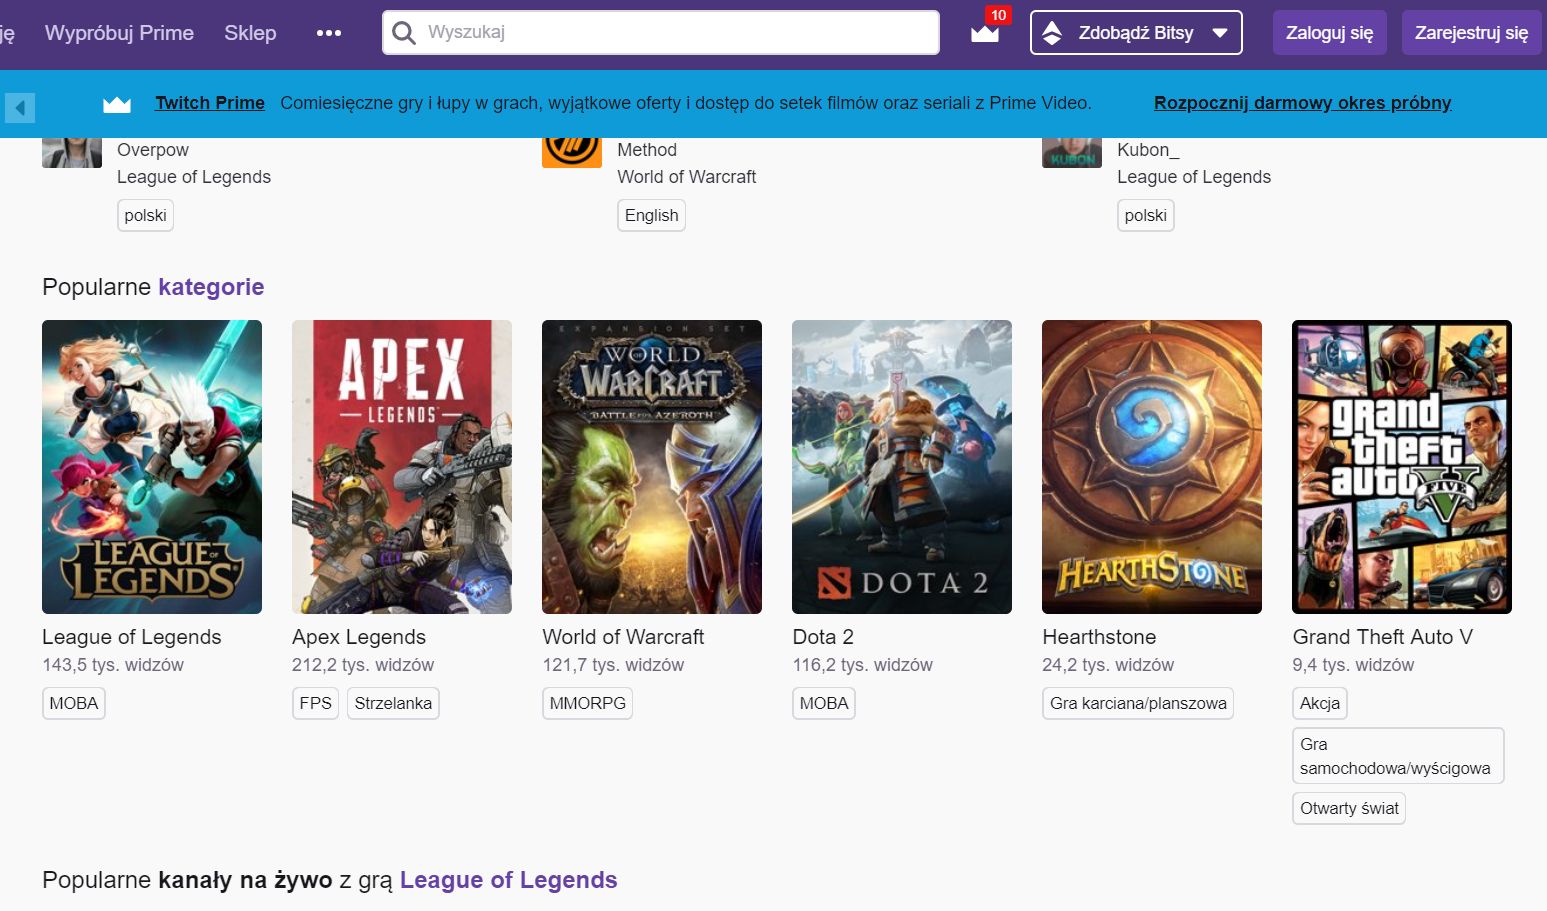The width and height of the screenshot is (1547, 911).
Task: Open the Method channel avatar
Action: pyautogui.click(x=572, y=153)
